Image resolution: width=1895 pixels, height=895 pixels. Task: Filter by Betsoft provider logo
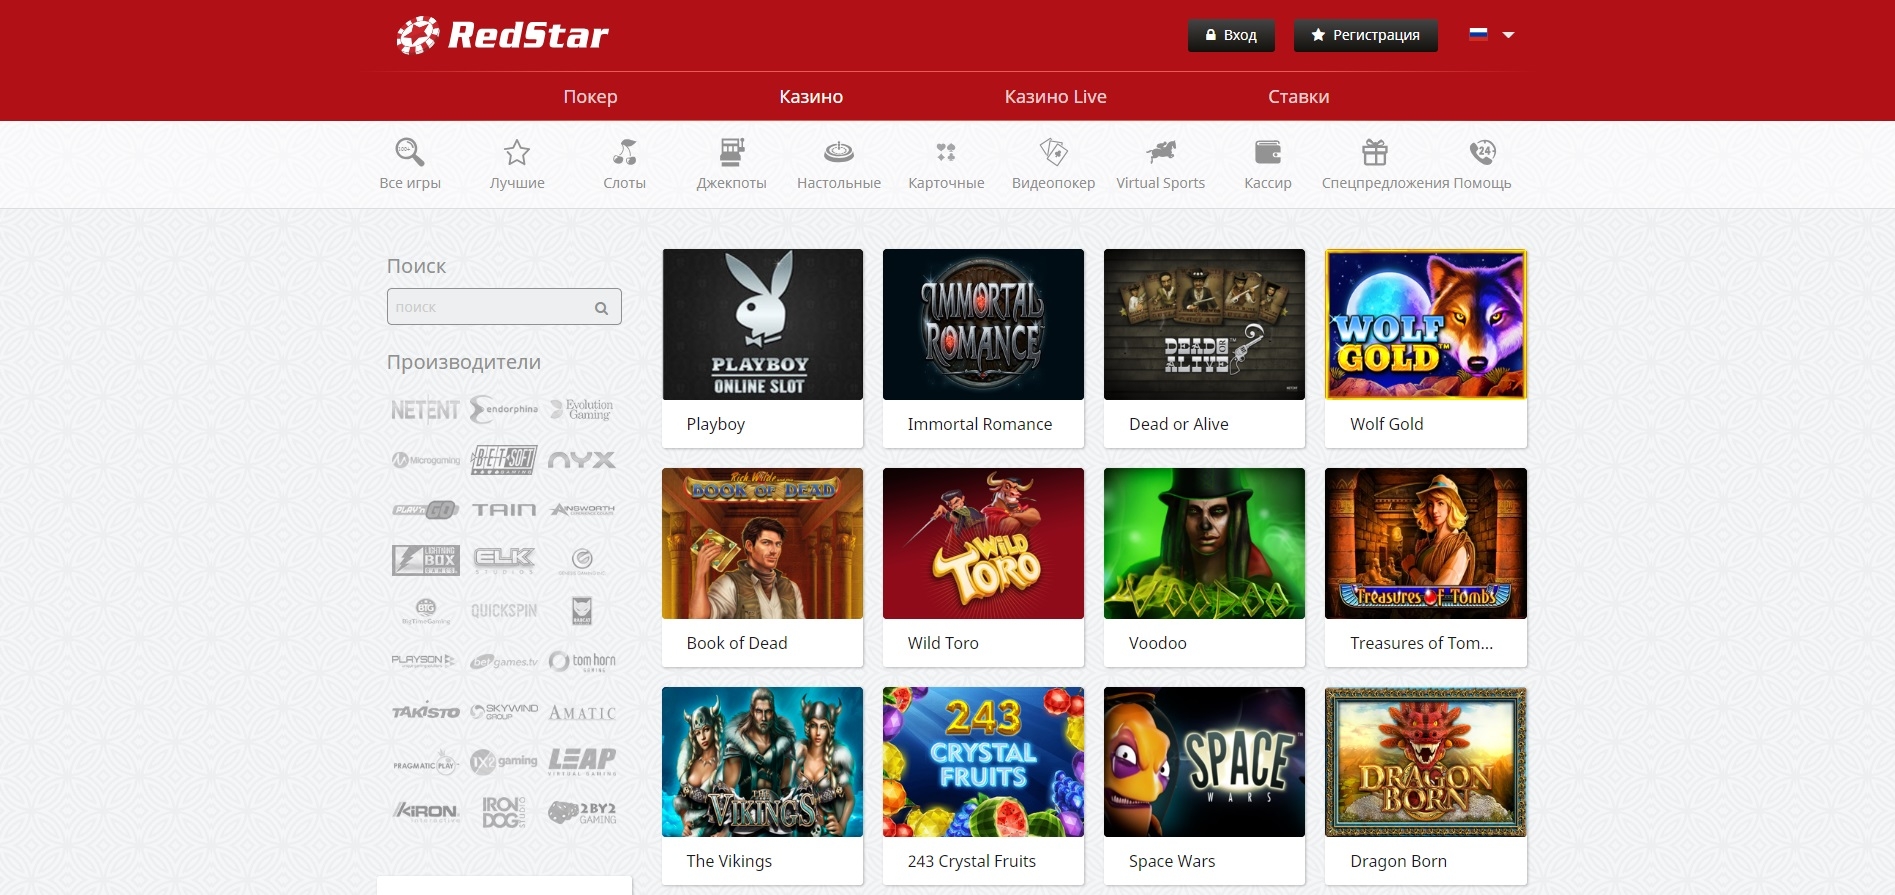(x=504, y=460)
